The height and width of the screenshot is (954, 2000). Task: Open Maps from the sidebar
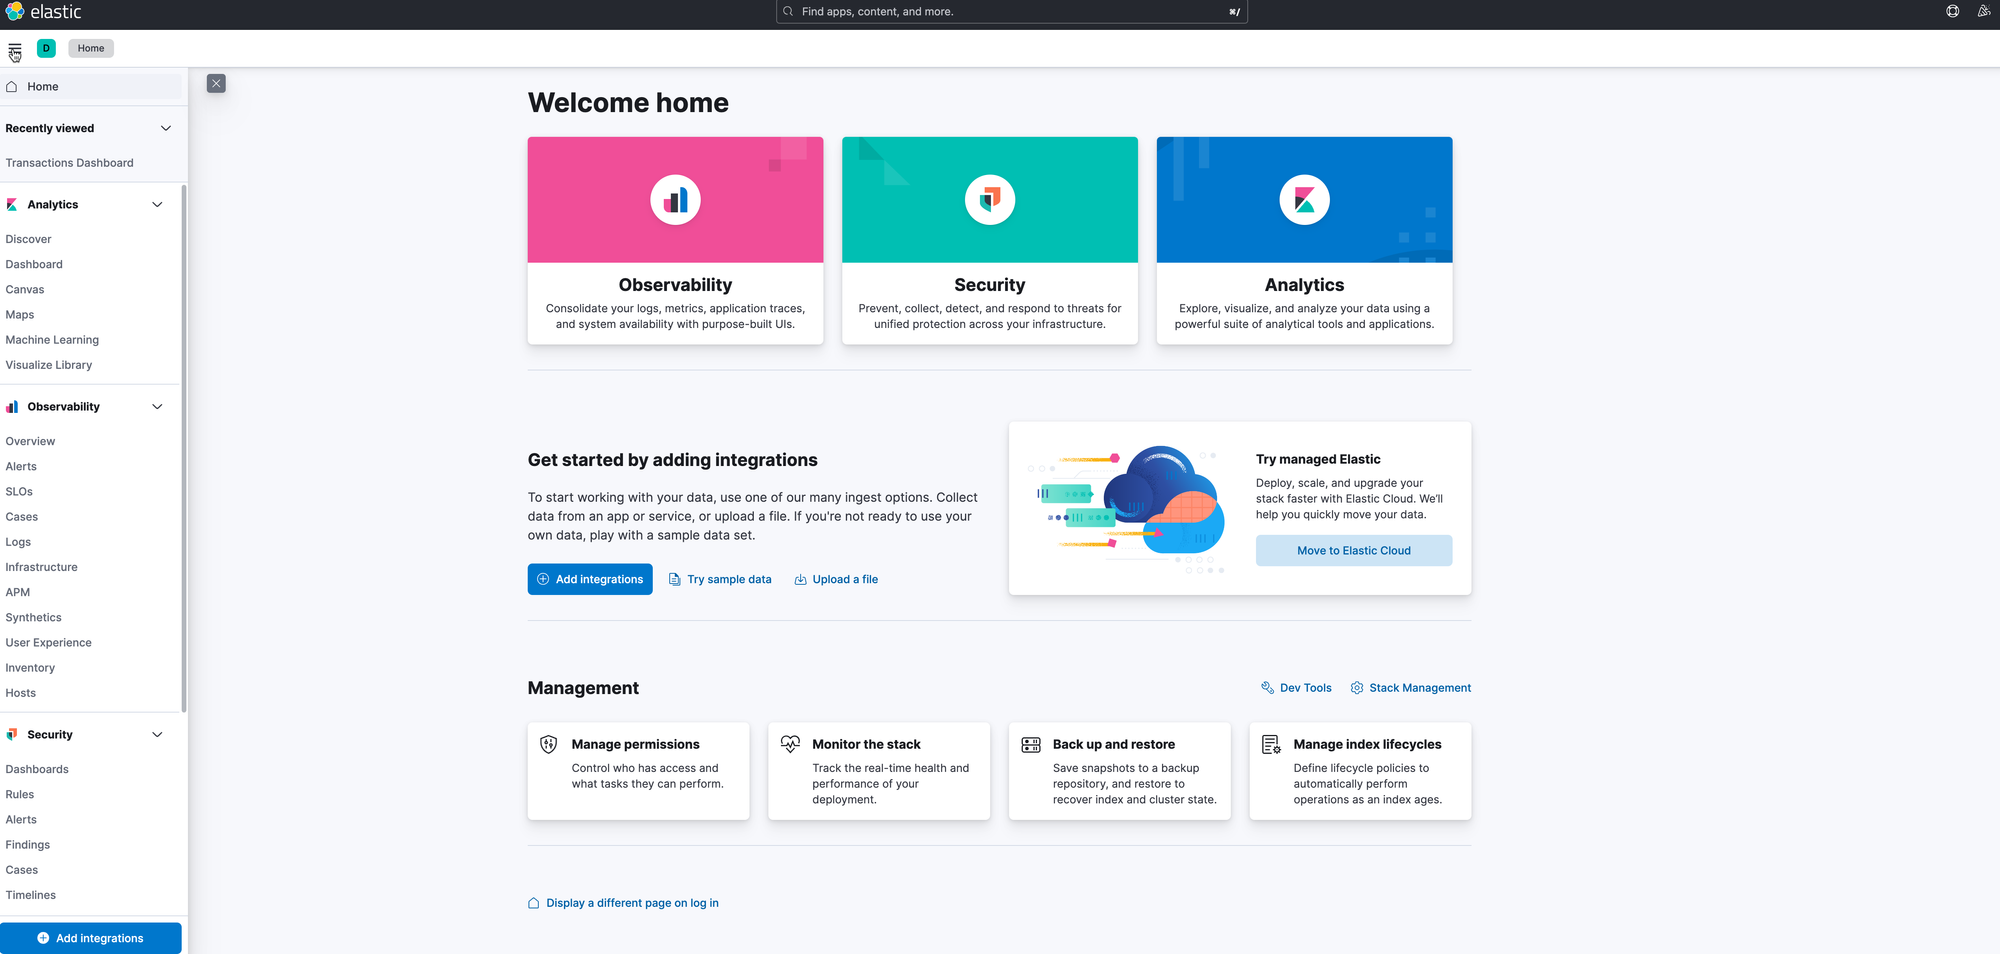20,315
